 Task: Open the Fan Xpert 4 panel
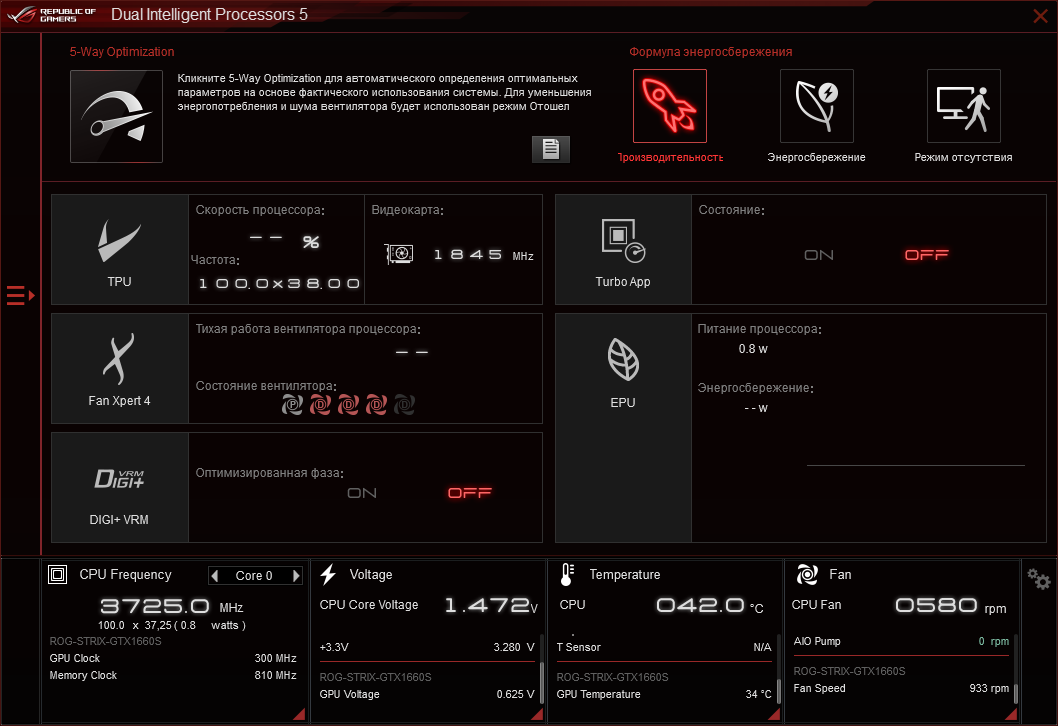119,368
